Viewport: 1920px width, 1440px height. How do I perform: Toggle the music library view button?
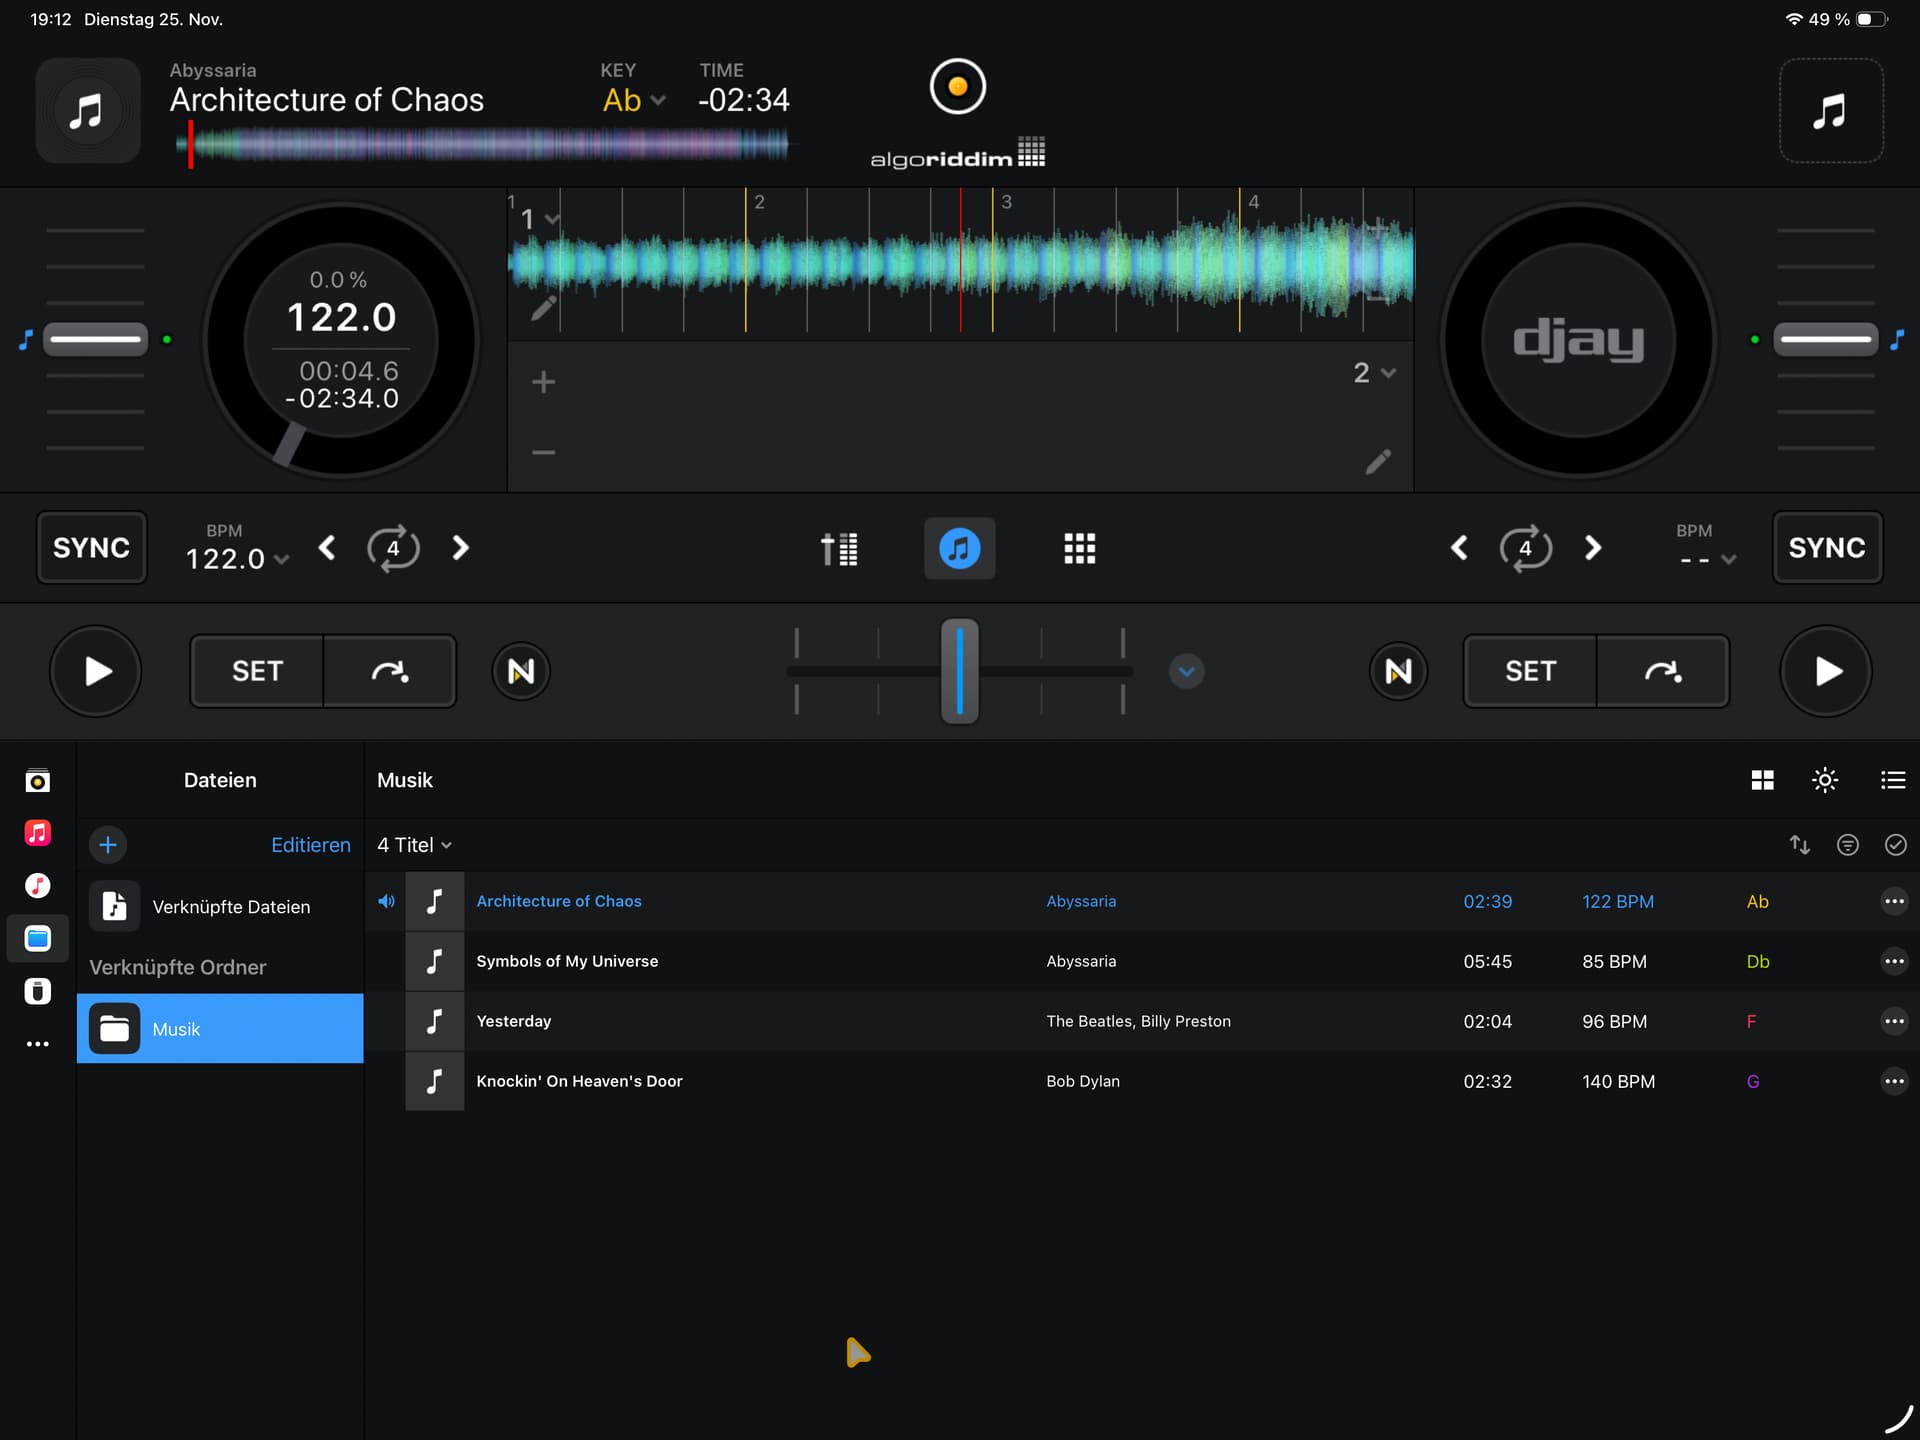tap(958, 548)
